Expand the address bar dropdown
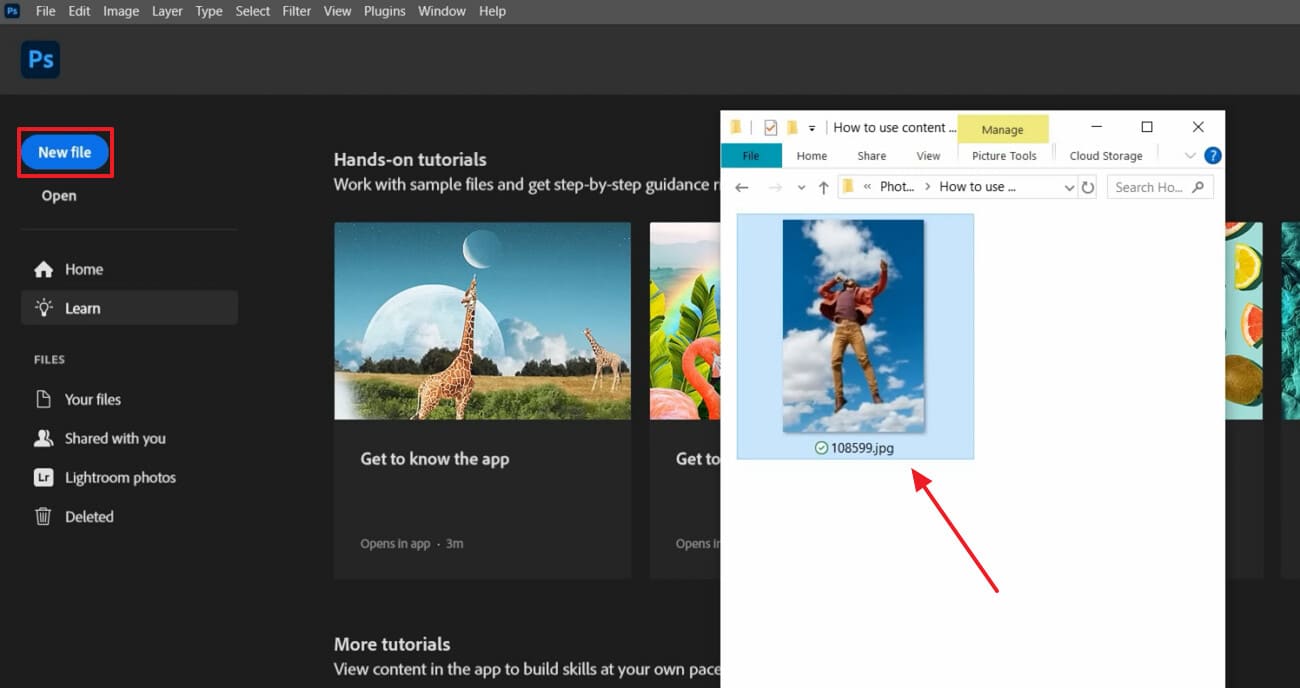This screenshot has width=1300, height=688. [1068, 187]
